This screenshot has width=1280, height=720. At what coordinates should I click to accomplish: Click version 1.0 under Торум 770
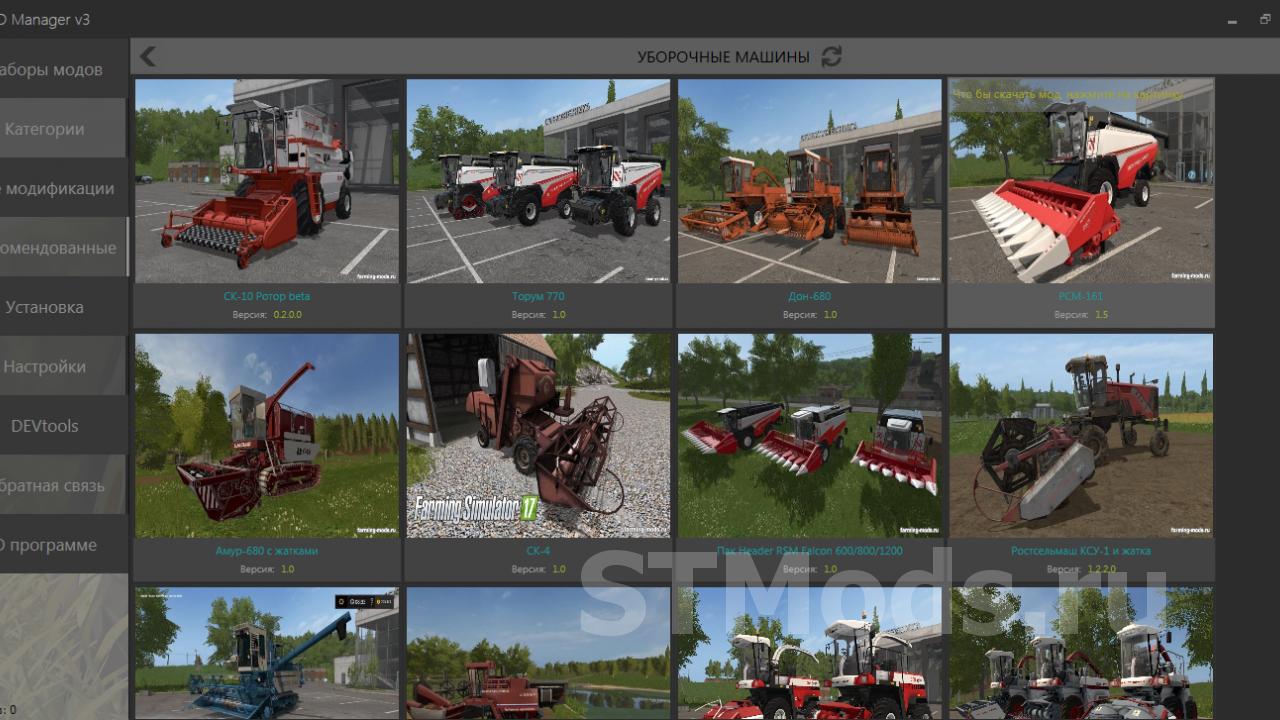(558, 315)
